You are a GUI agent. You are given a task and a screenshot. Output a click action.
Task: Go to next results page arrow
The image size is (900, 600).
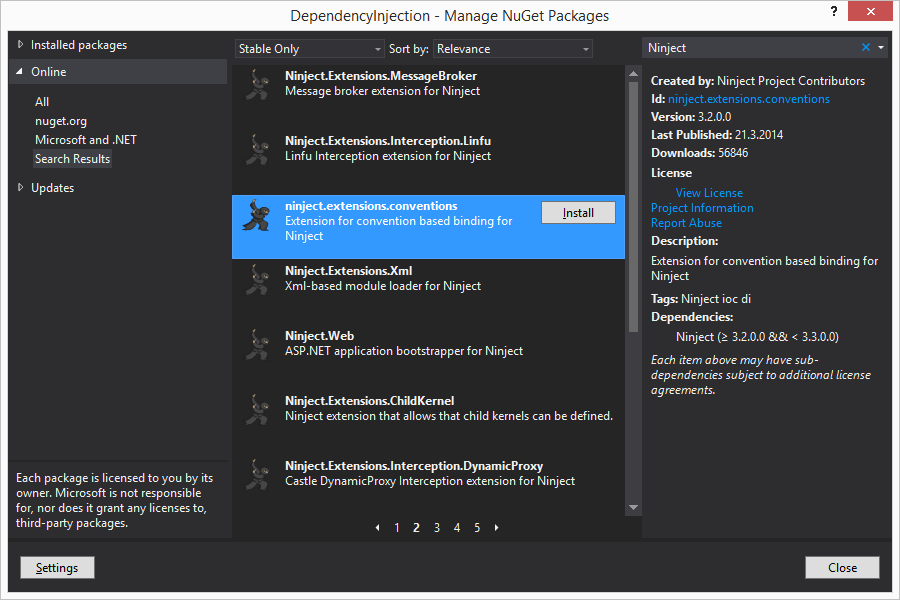[496, 528]
